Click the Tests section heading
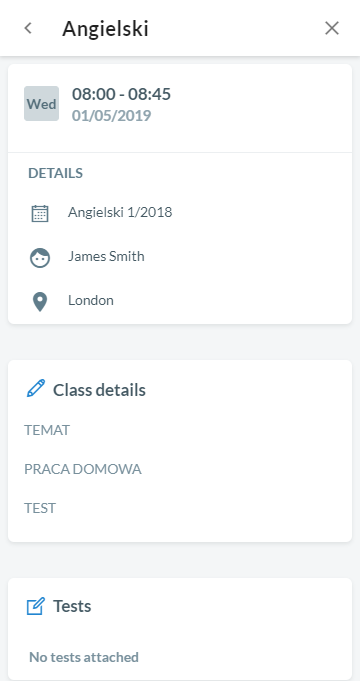This screenshot has width=360, height=681. click(x=72, y=606)
